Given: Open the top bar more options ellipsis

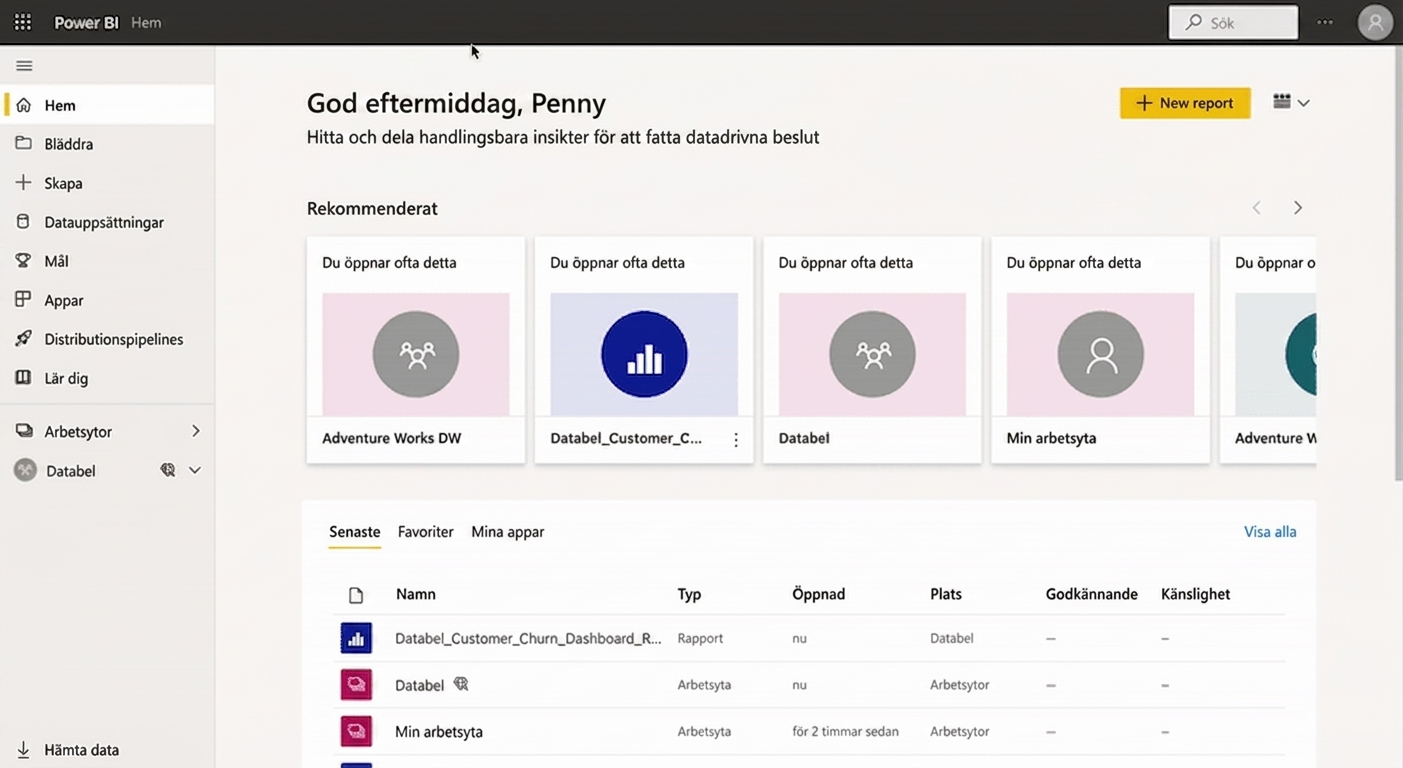Looking at the screenshot, I should [x=1325, y=22].
